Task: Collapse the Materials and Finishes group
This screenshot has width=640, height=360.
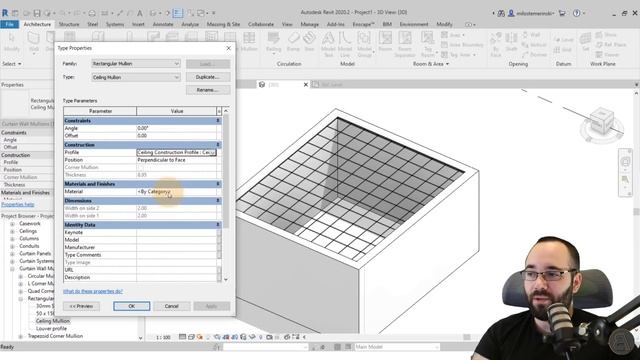Action: [218, 184]
